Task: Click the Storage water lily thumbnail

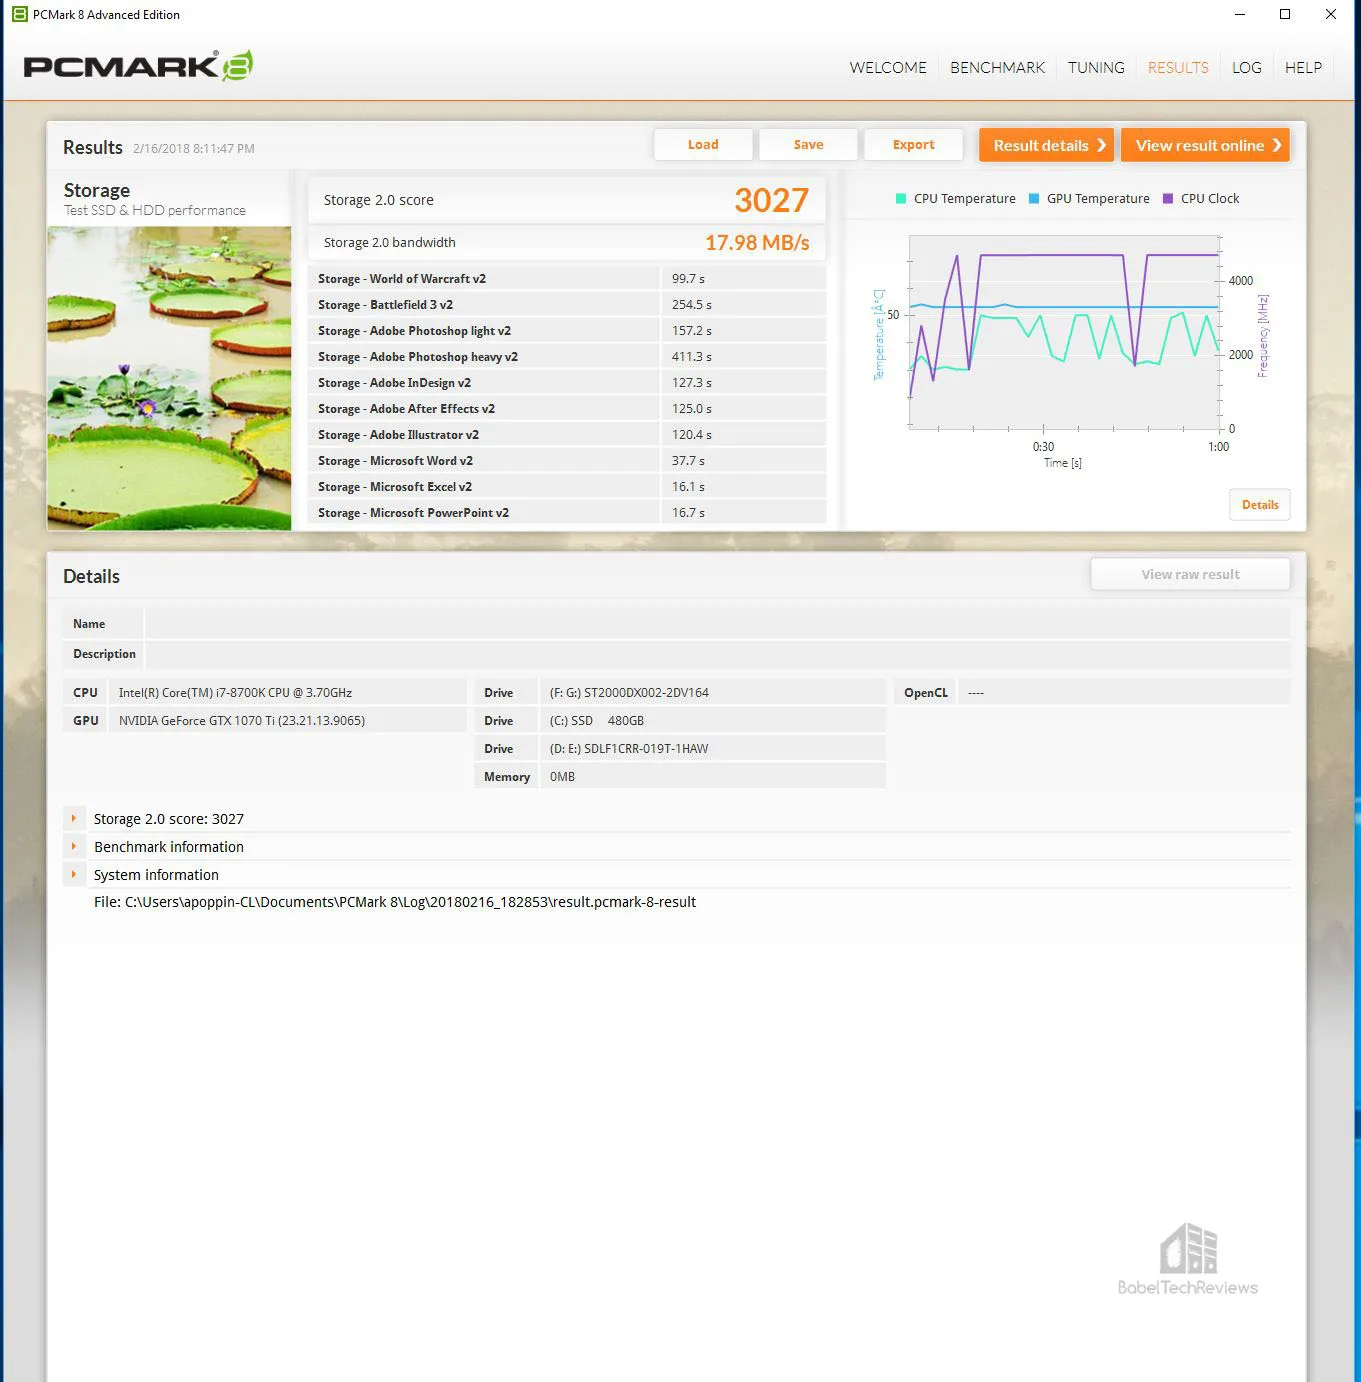Action: [169, 378]
